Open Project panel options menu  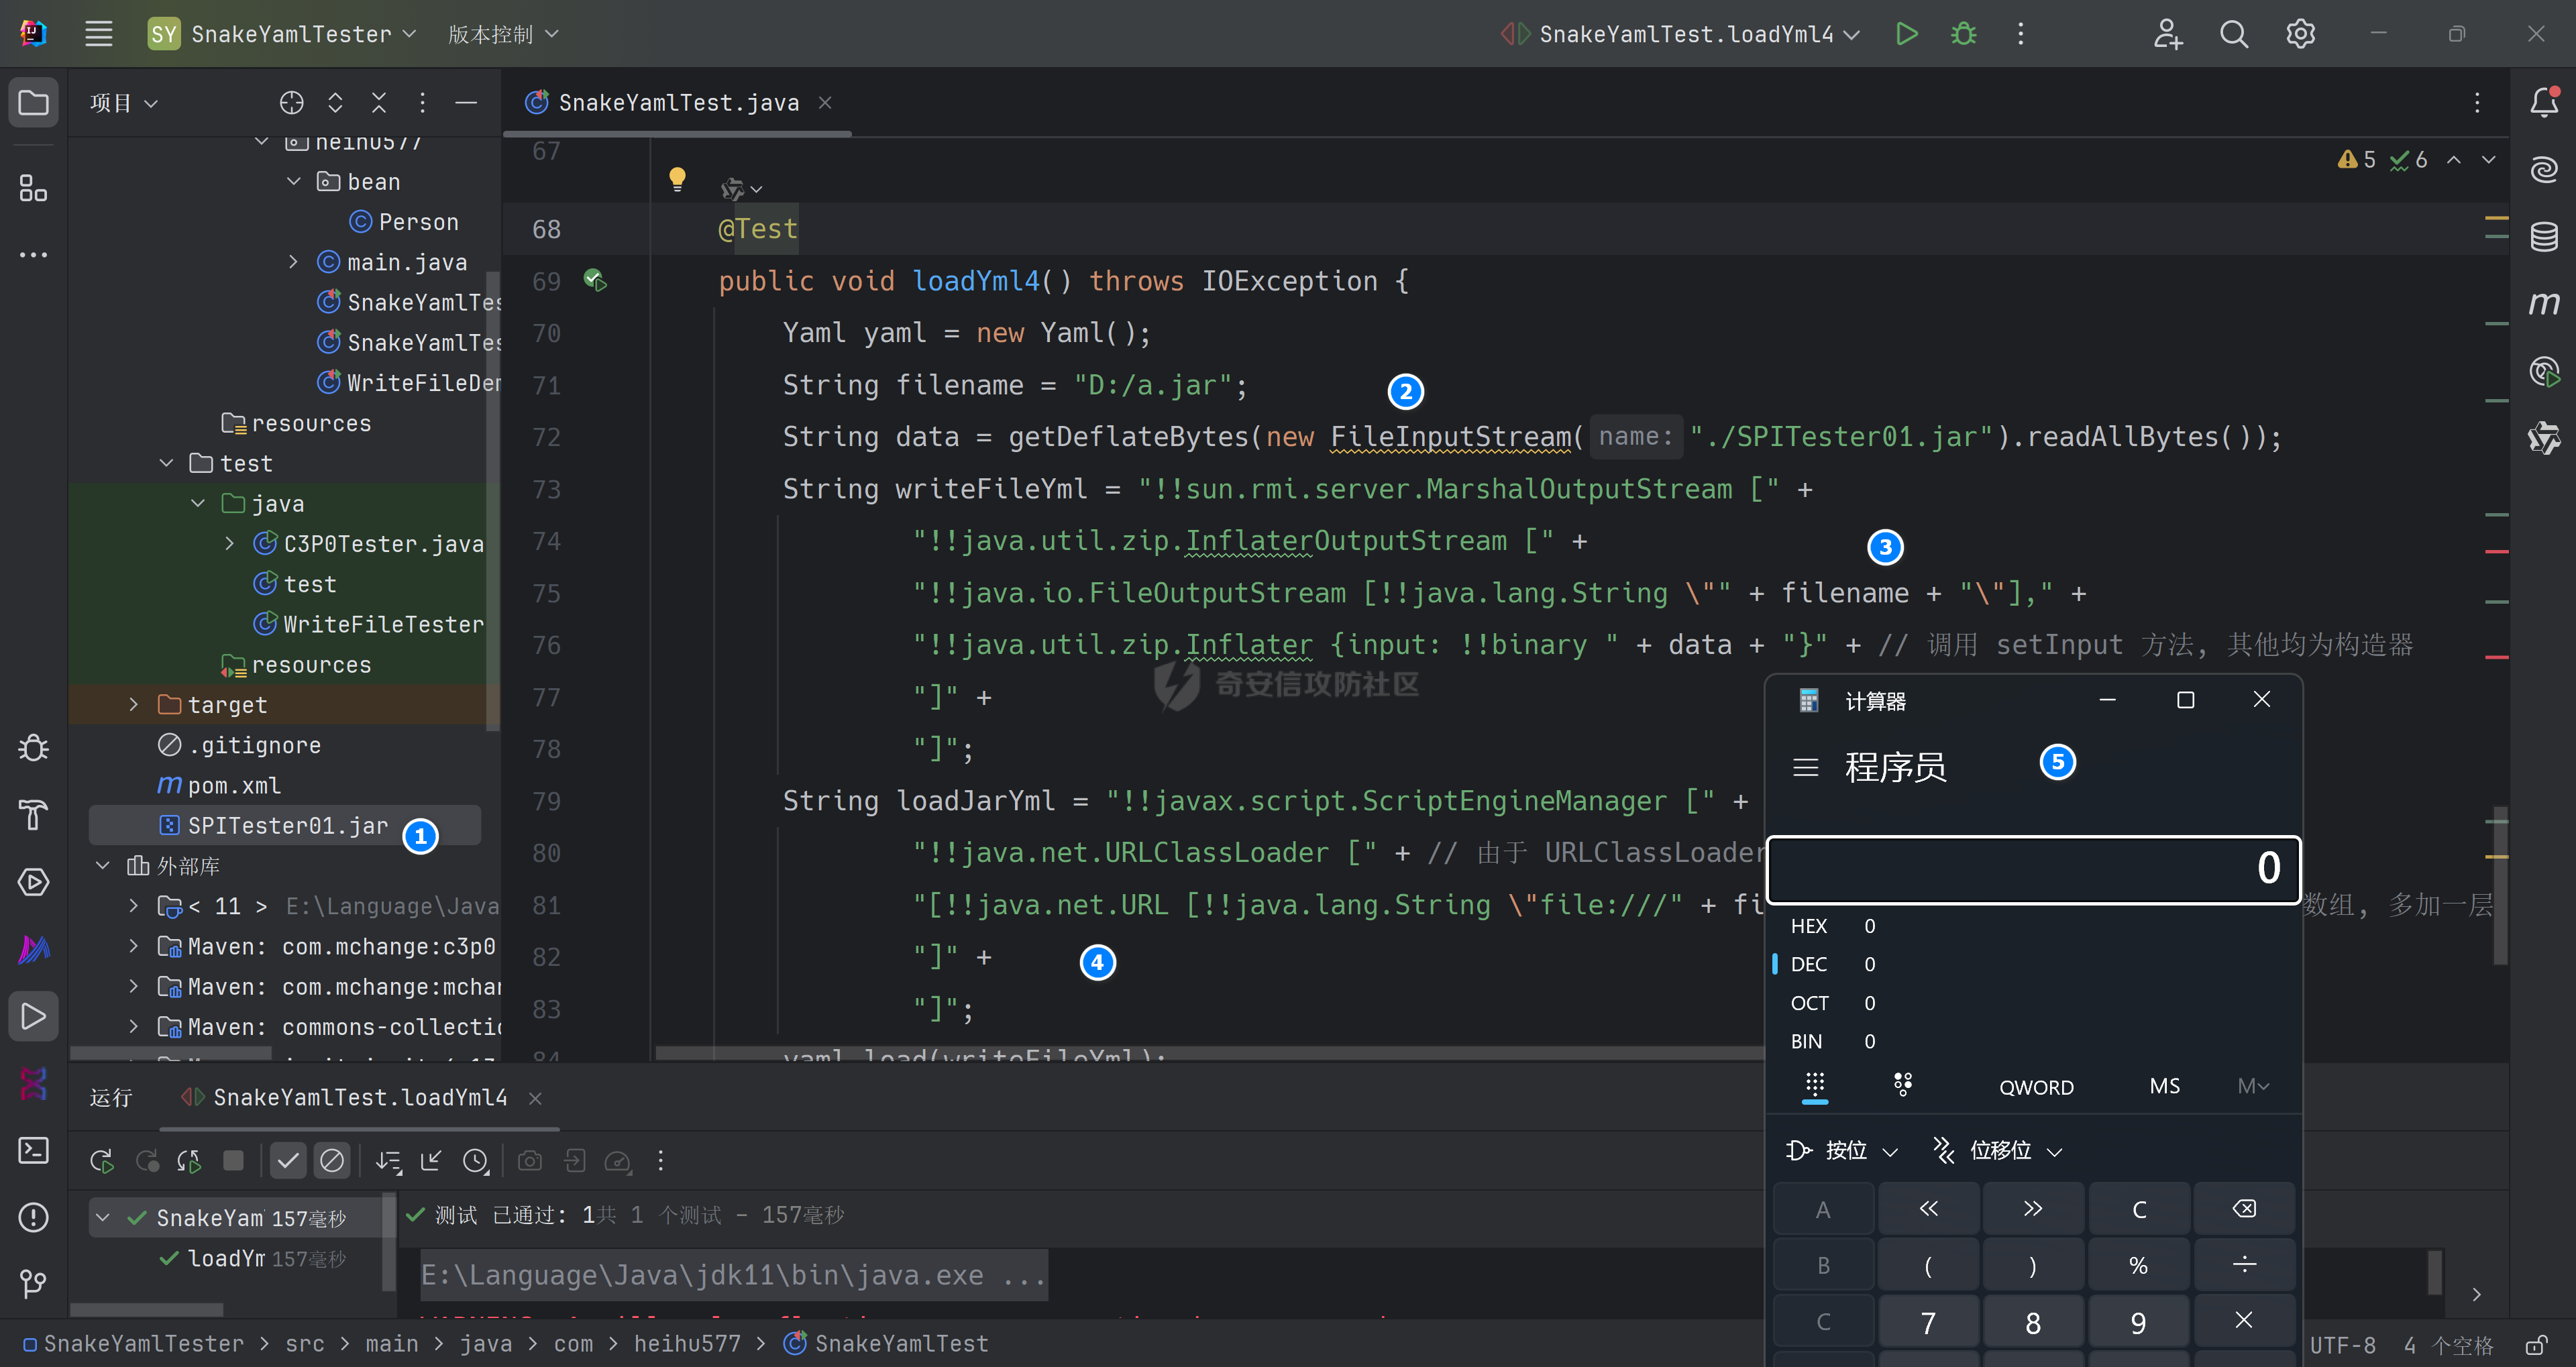pyautogui.click(x=422, y=103)
